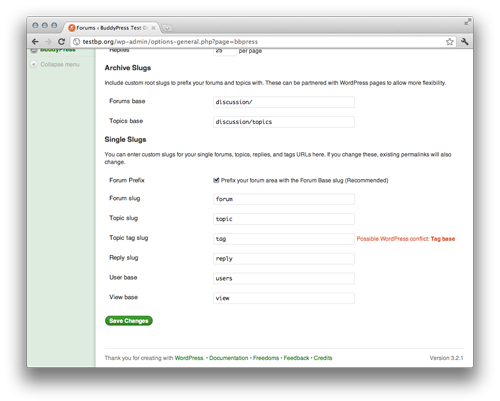Click the Topic tag slug label

tap(129, 238)
